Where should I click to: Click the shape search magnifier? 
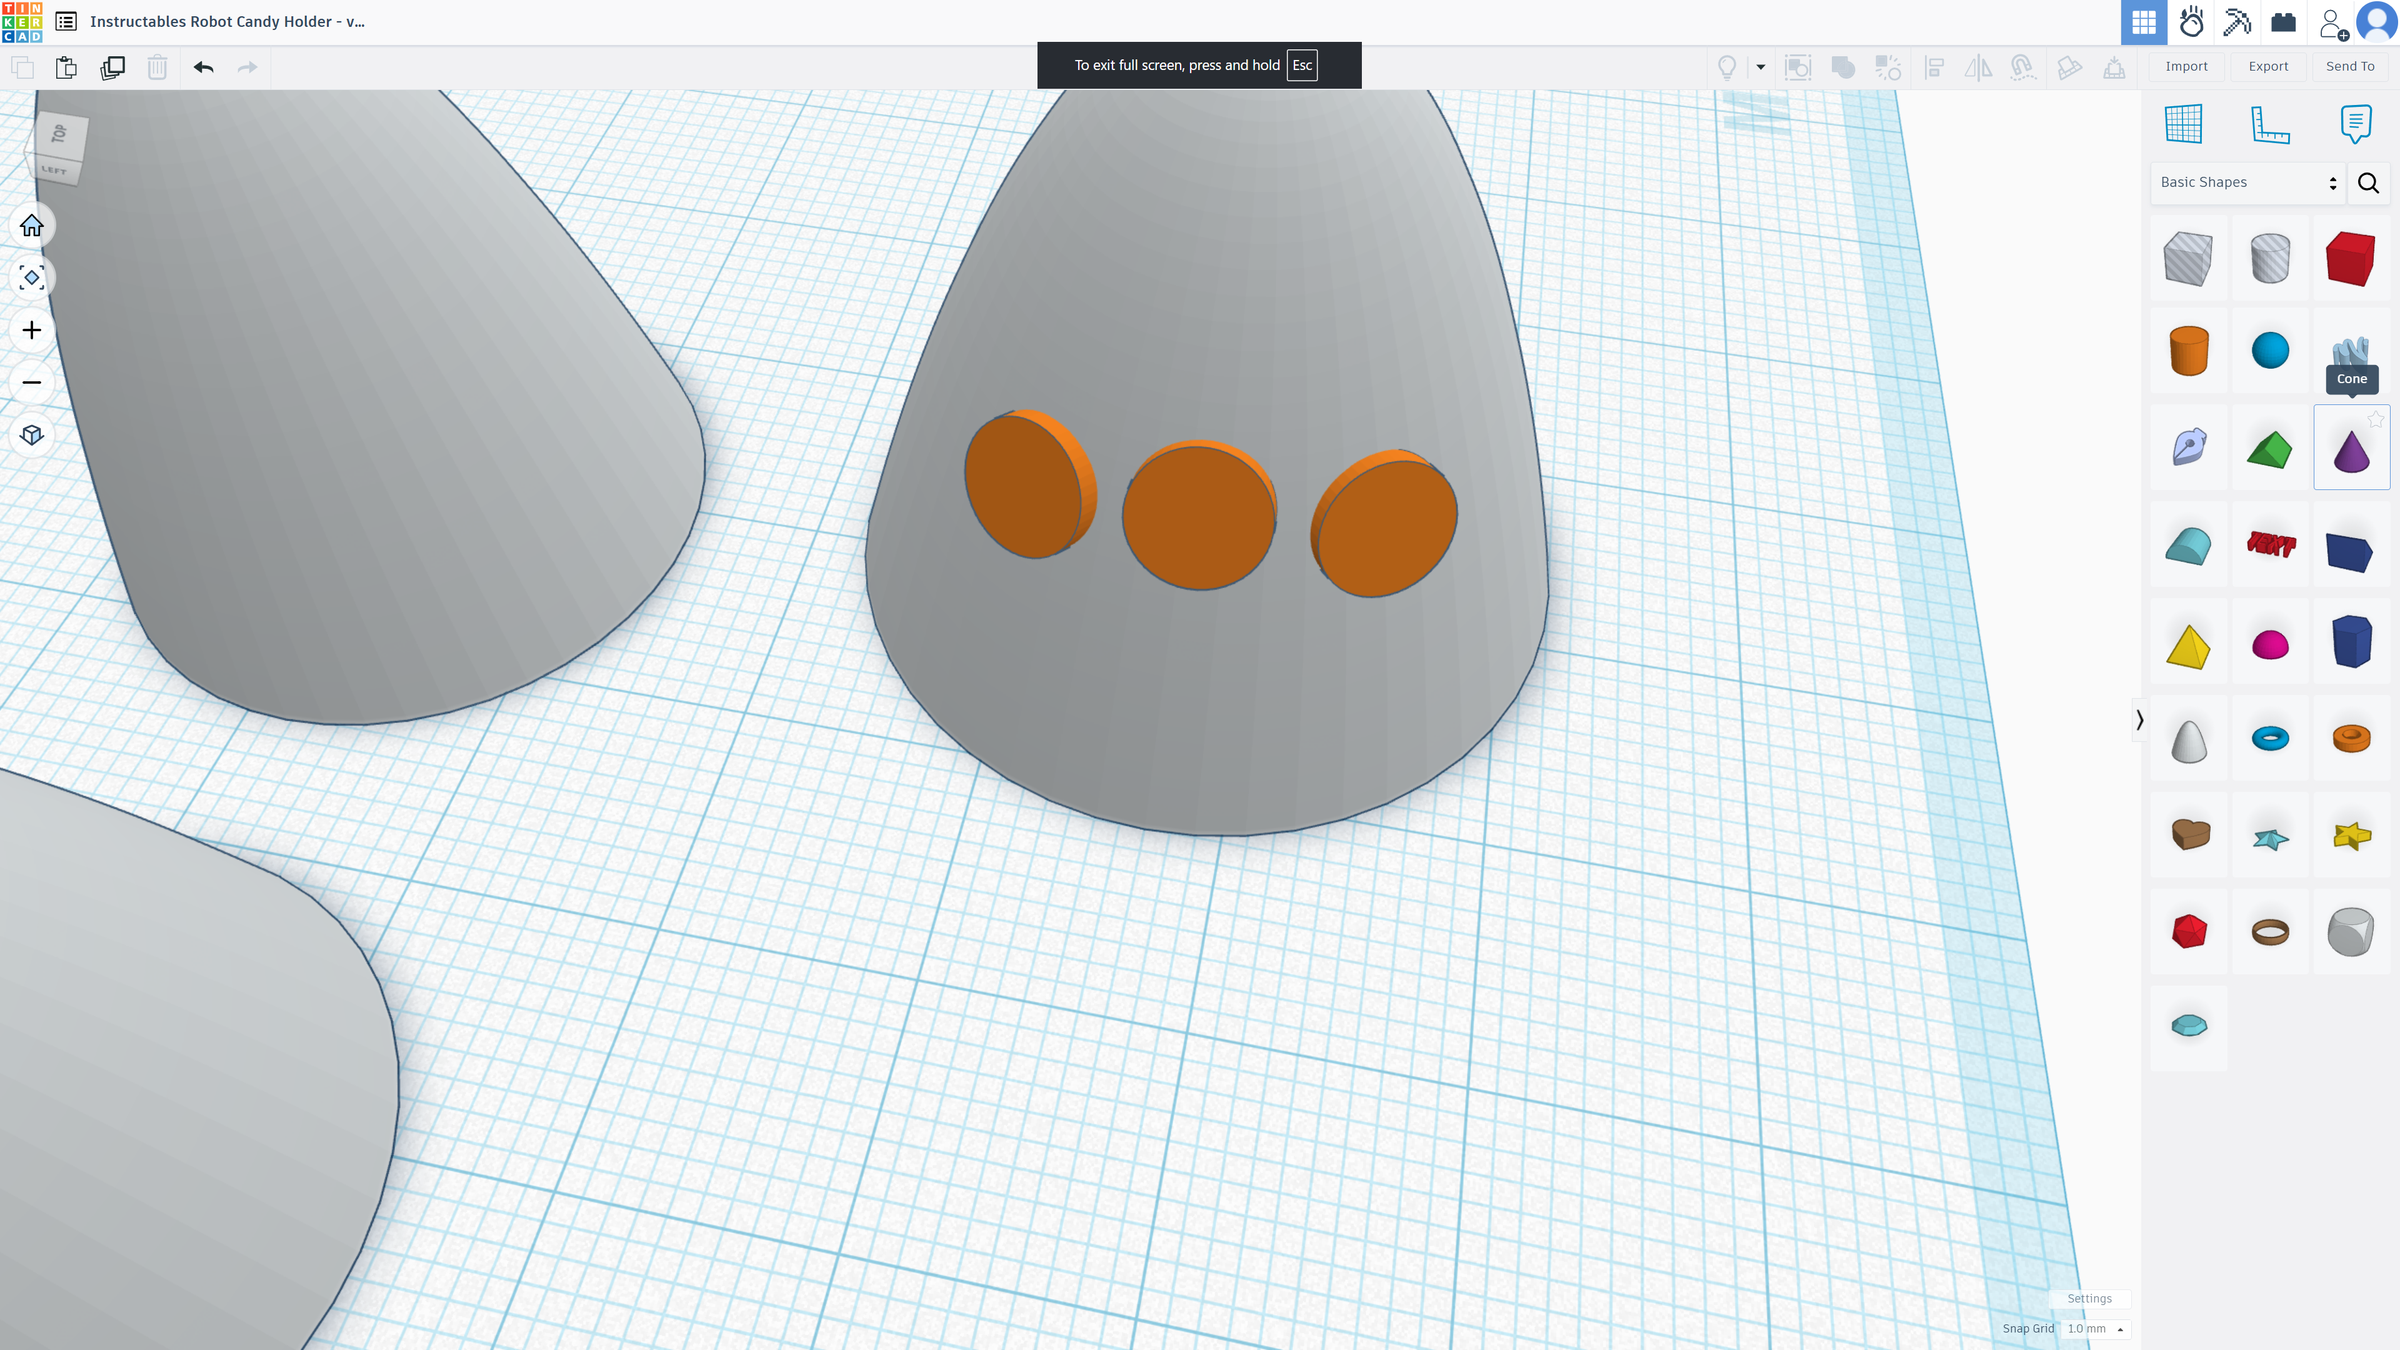pos(2368,183)
